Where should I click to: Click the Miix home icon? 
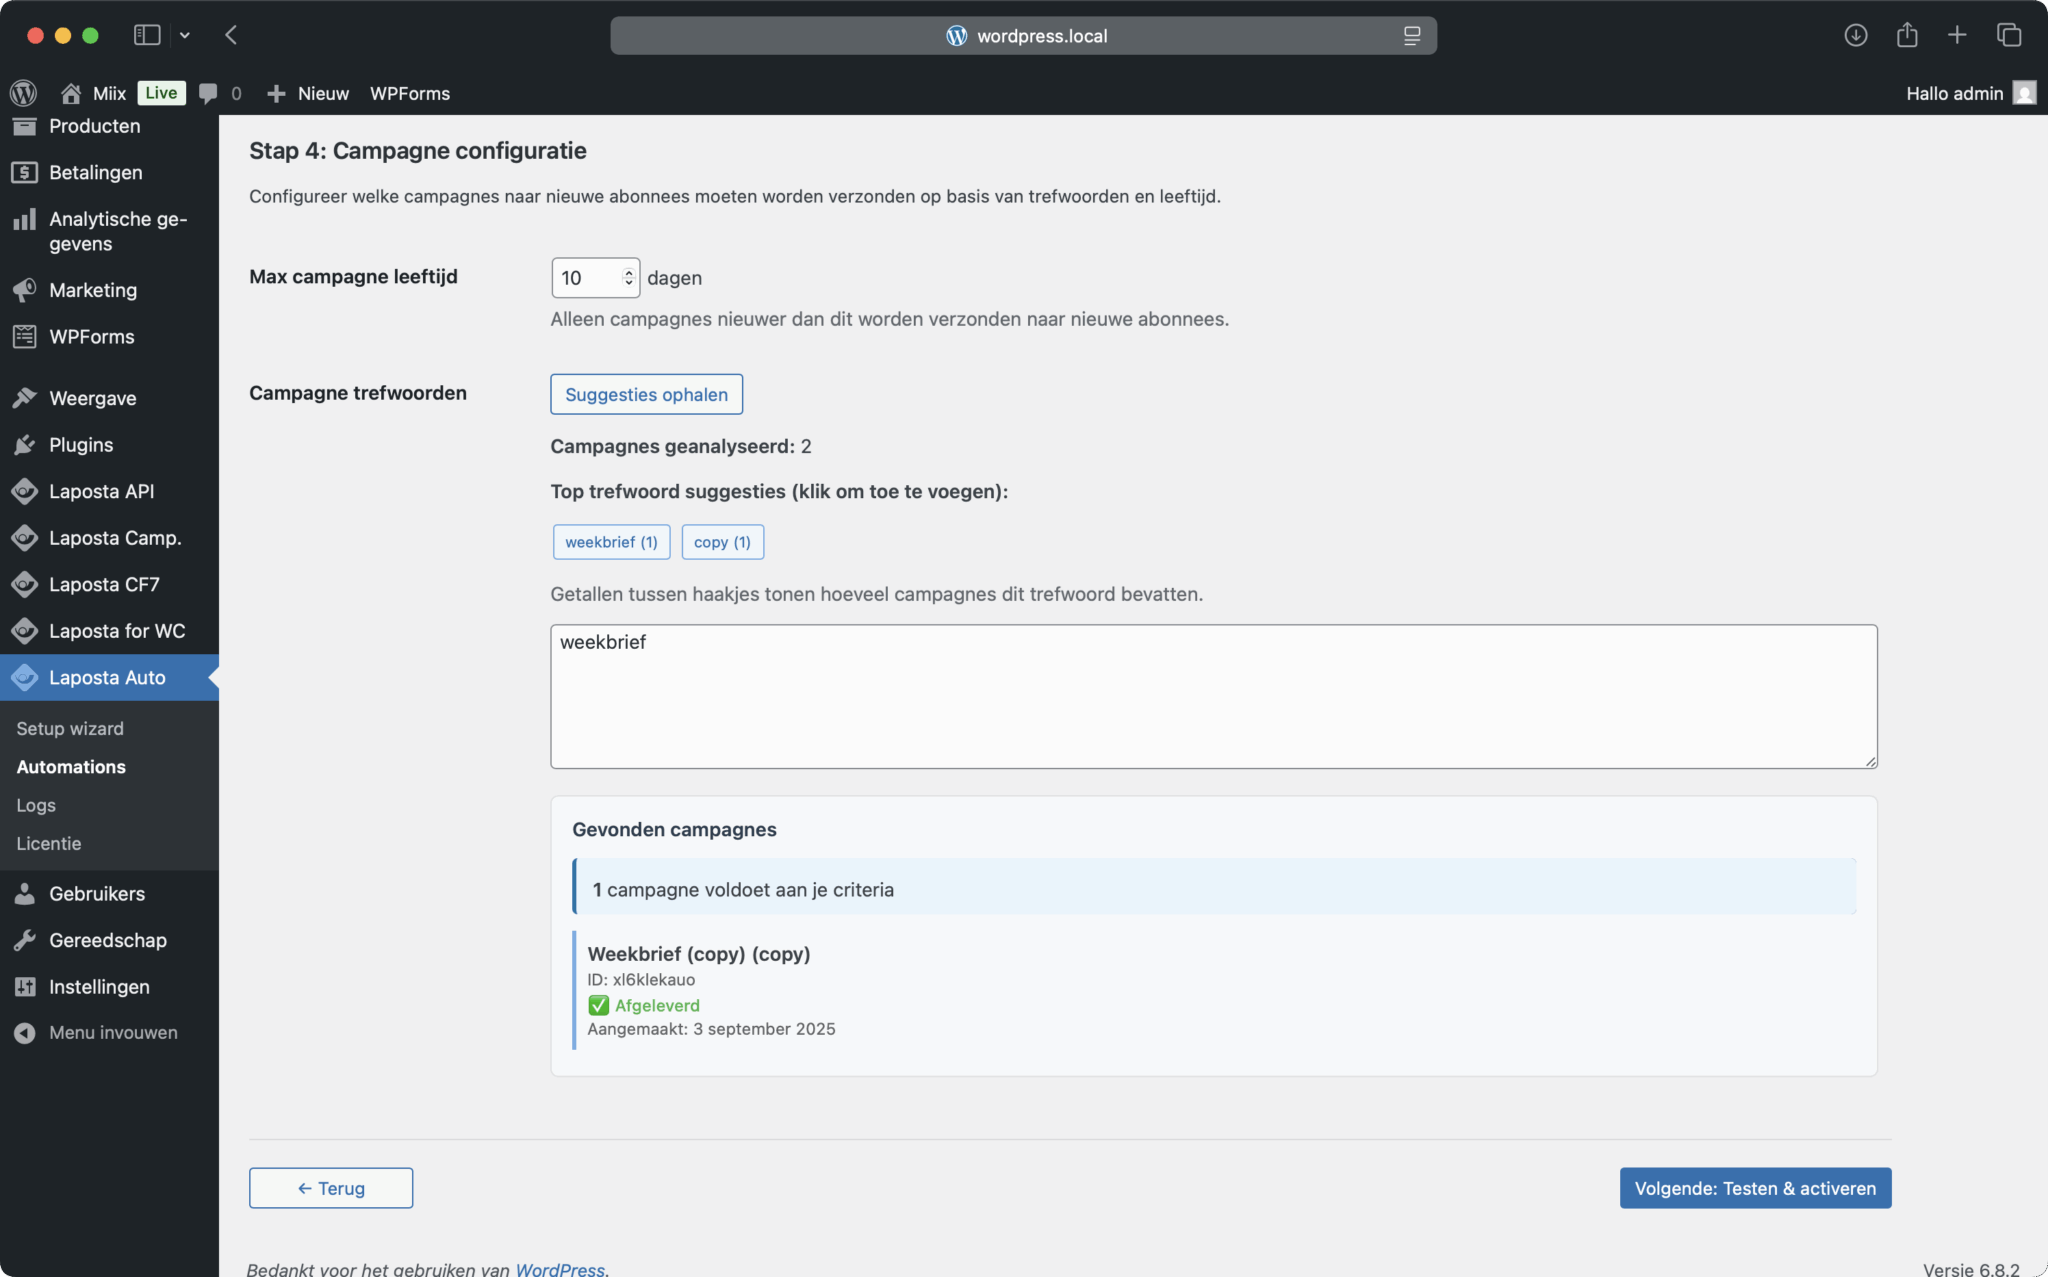(x=70, y=93)
